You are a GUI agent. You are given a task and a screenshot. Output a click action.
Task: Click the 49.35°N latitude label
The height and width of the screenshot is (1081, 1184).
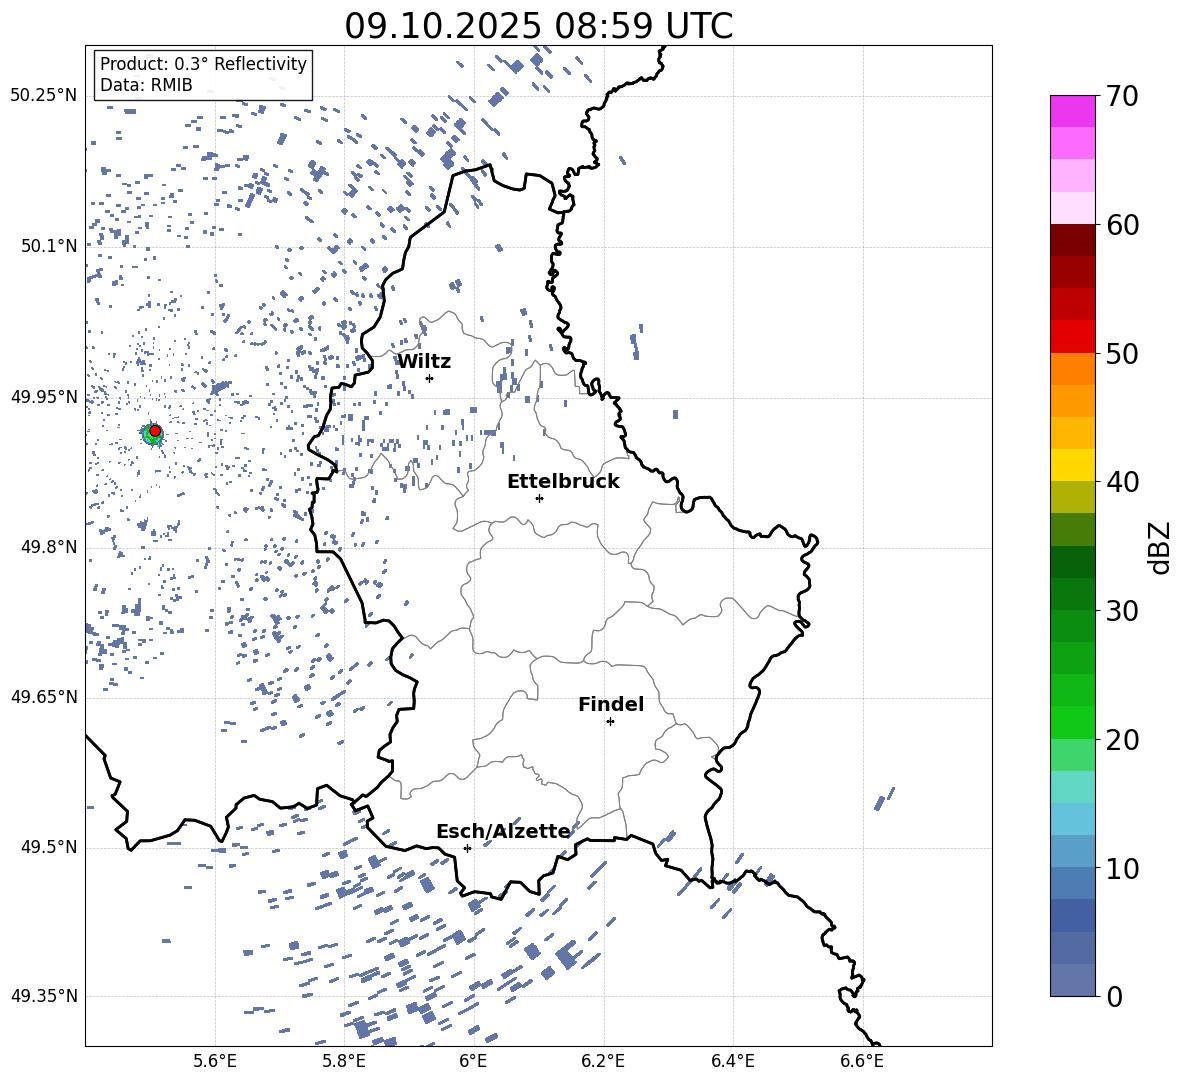(x=44, y=996)
